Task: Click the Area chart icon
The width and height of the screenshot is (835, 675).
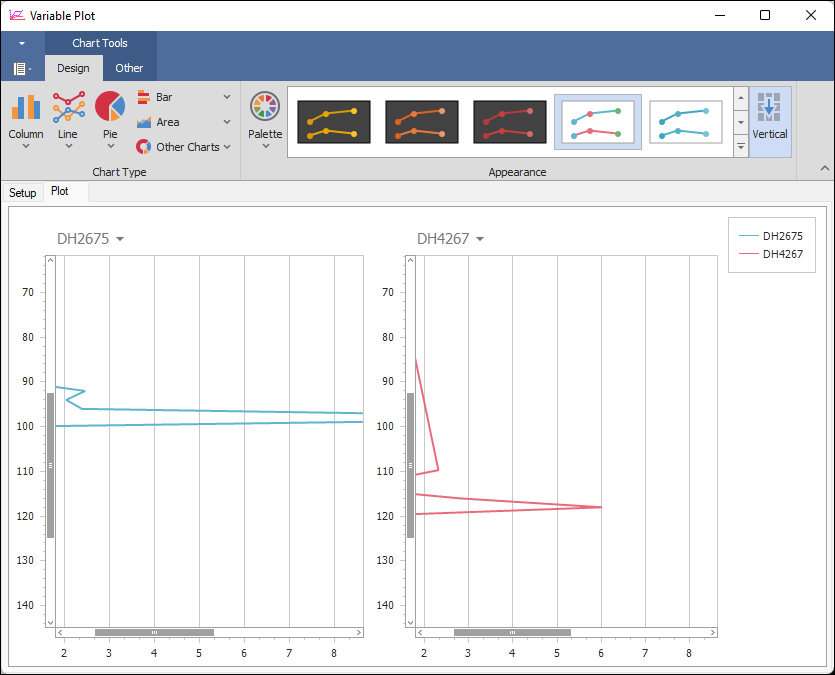Action: [x=144, y=122]
